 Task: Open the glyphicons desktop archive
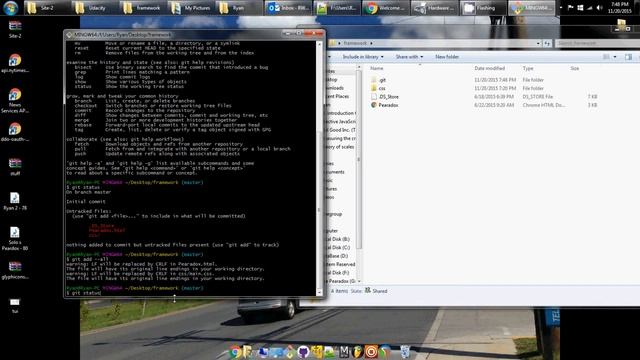click(15, 270)
